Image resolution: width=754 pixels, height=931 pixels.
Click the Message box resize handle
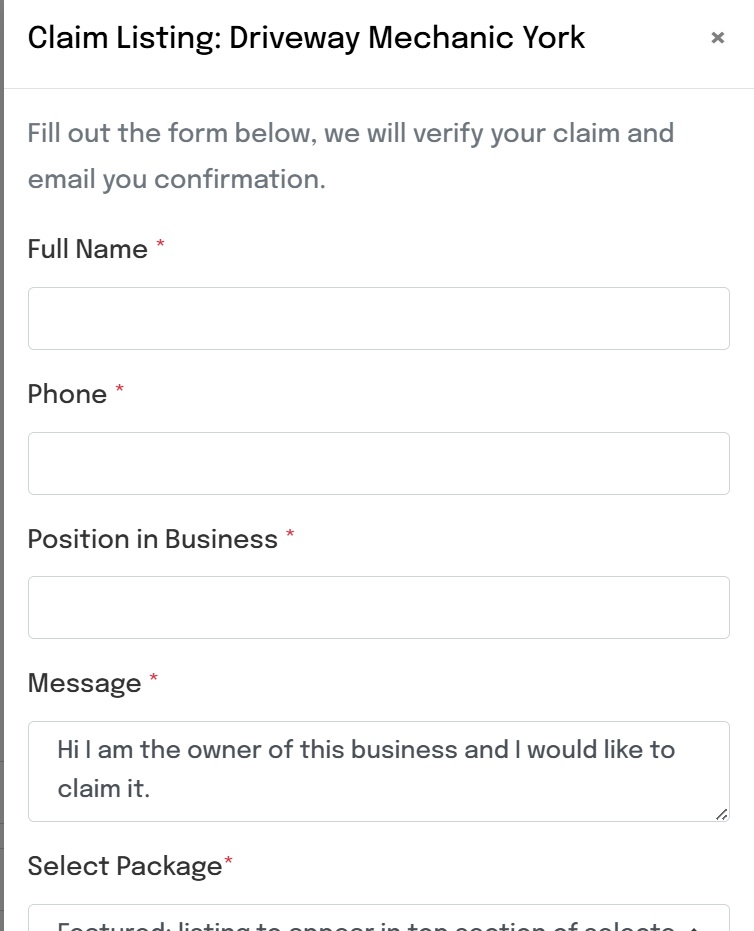[x=721, y=814]
